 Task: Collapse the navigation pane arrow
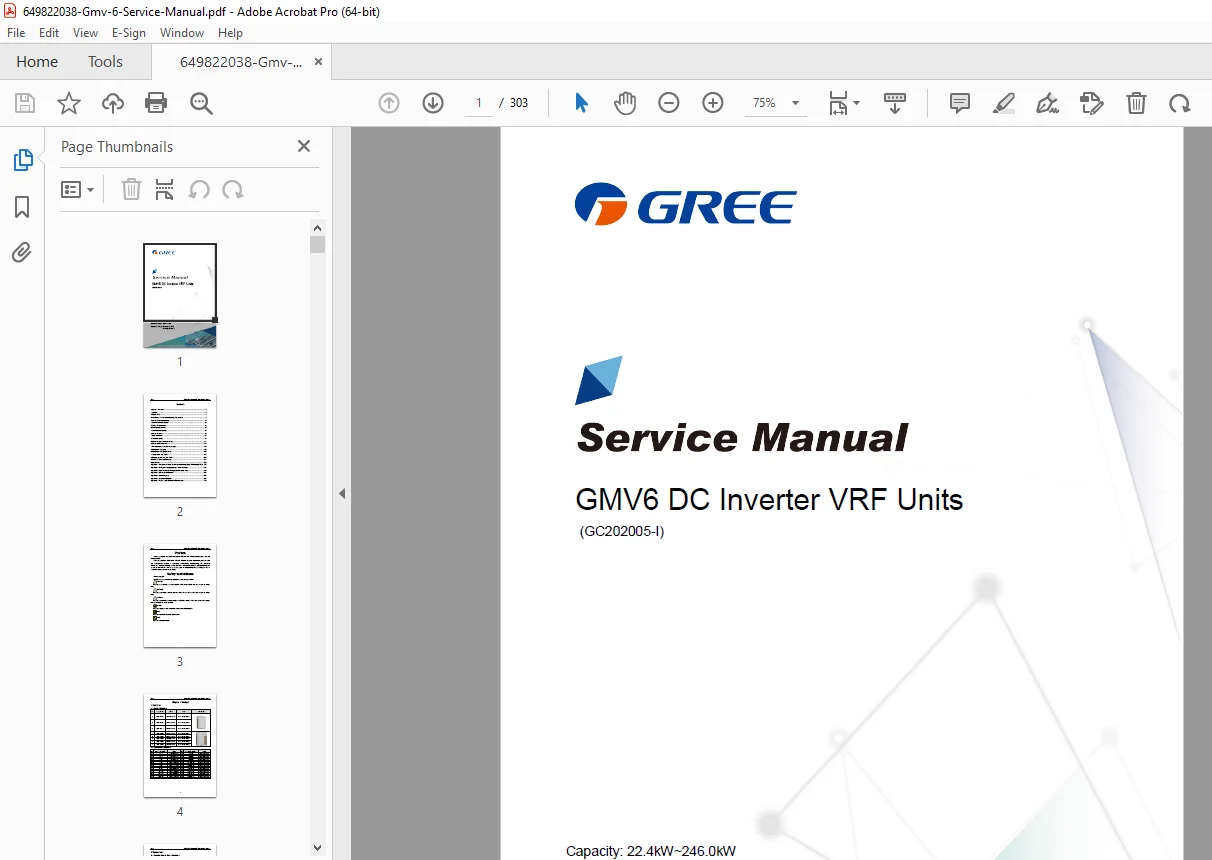pyautogui.click(x=342, y=493)
